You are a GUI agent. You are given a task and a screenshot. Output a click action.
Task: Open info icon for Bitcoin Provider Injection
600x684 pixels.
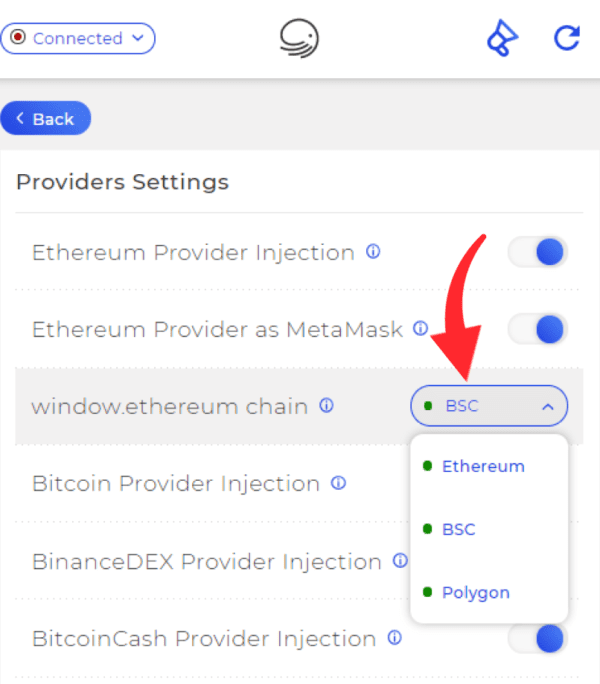(x=338, y=482)
